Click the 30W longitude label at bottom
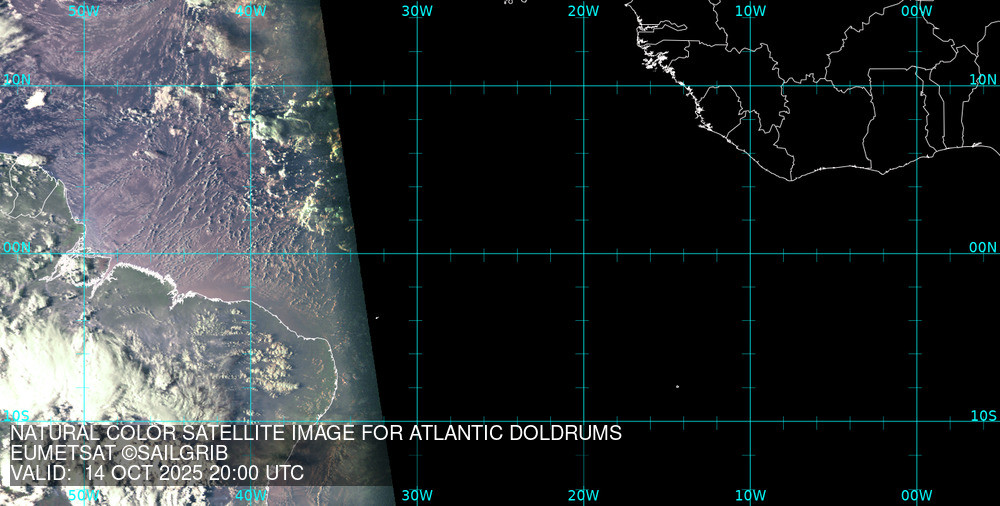The image size is (1000, 506). tap(417, 495)
